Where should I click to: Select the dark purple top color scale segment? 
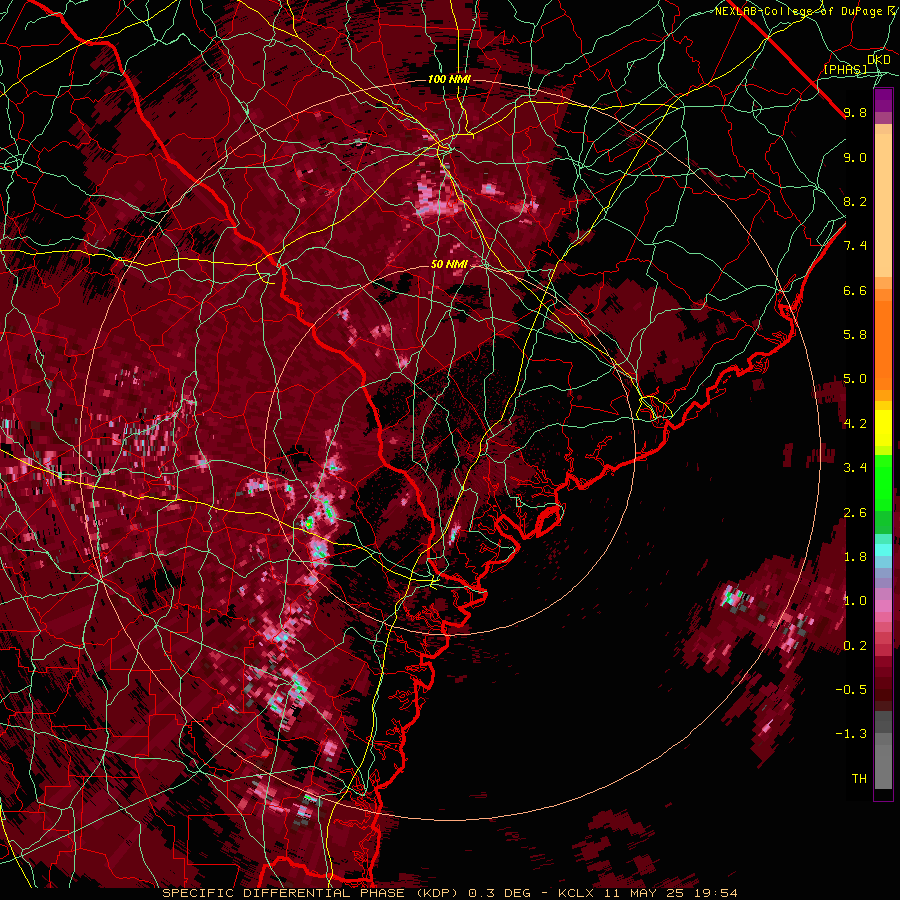883,100
